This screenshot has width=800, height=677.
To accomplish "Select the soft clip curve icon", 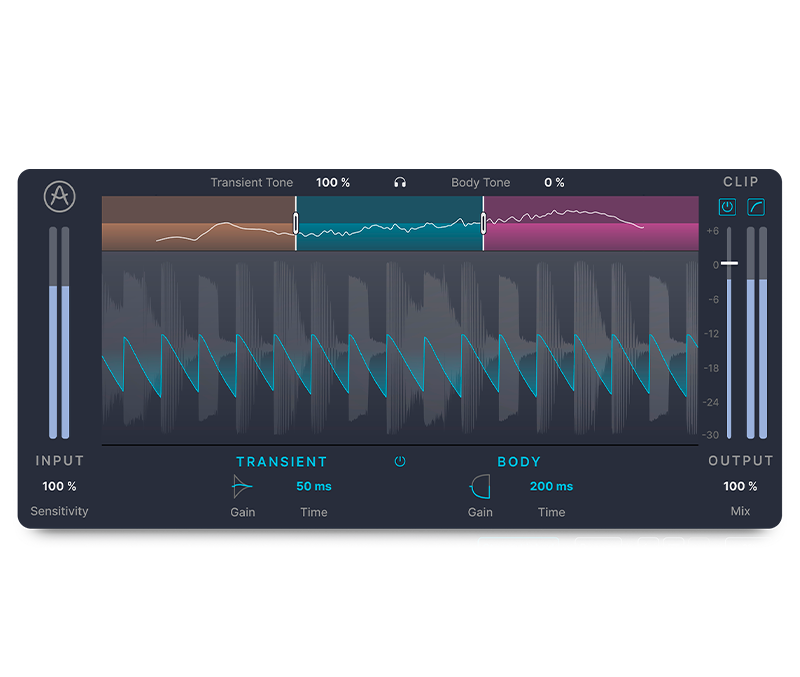I will [756, 207].
